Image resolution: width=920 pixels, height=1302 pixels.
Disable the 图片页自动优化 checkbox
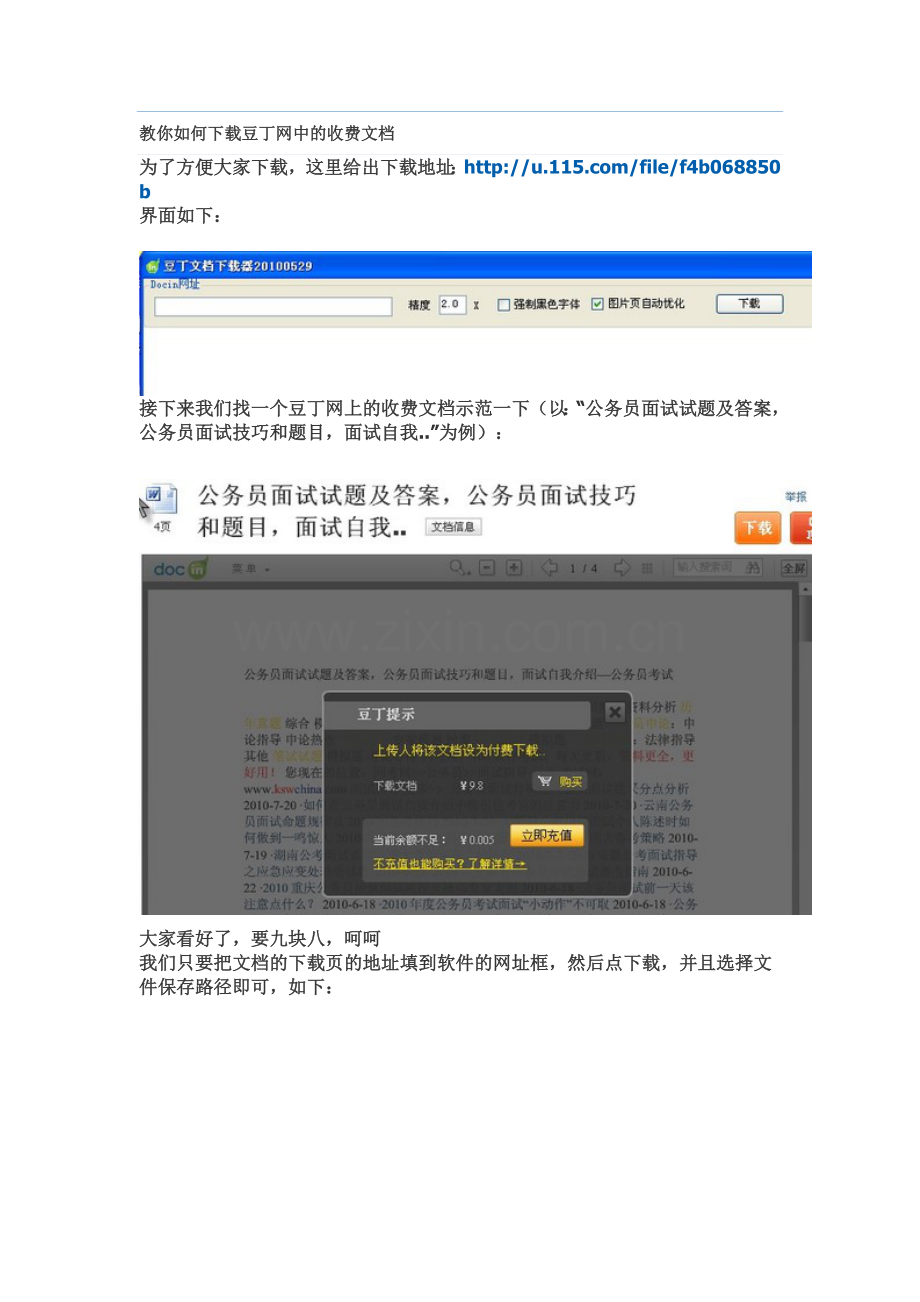pos(597,305)
